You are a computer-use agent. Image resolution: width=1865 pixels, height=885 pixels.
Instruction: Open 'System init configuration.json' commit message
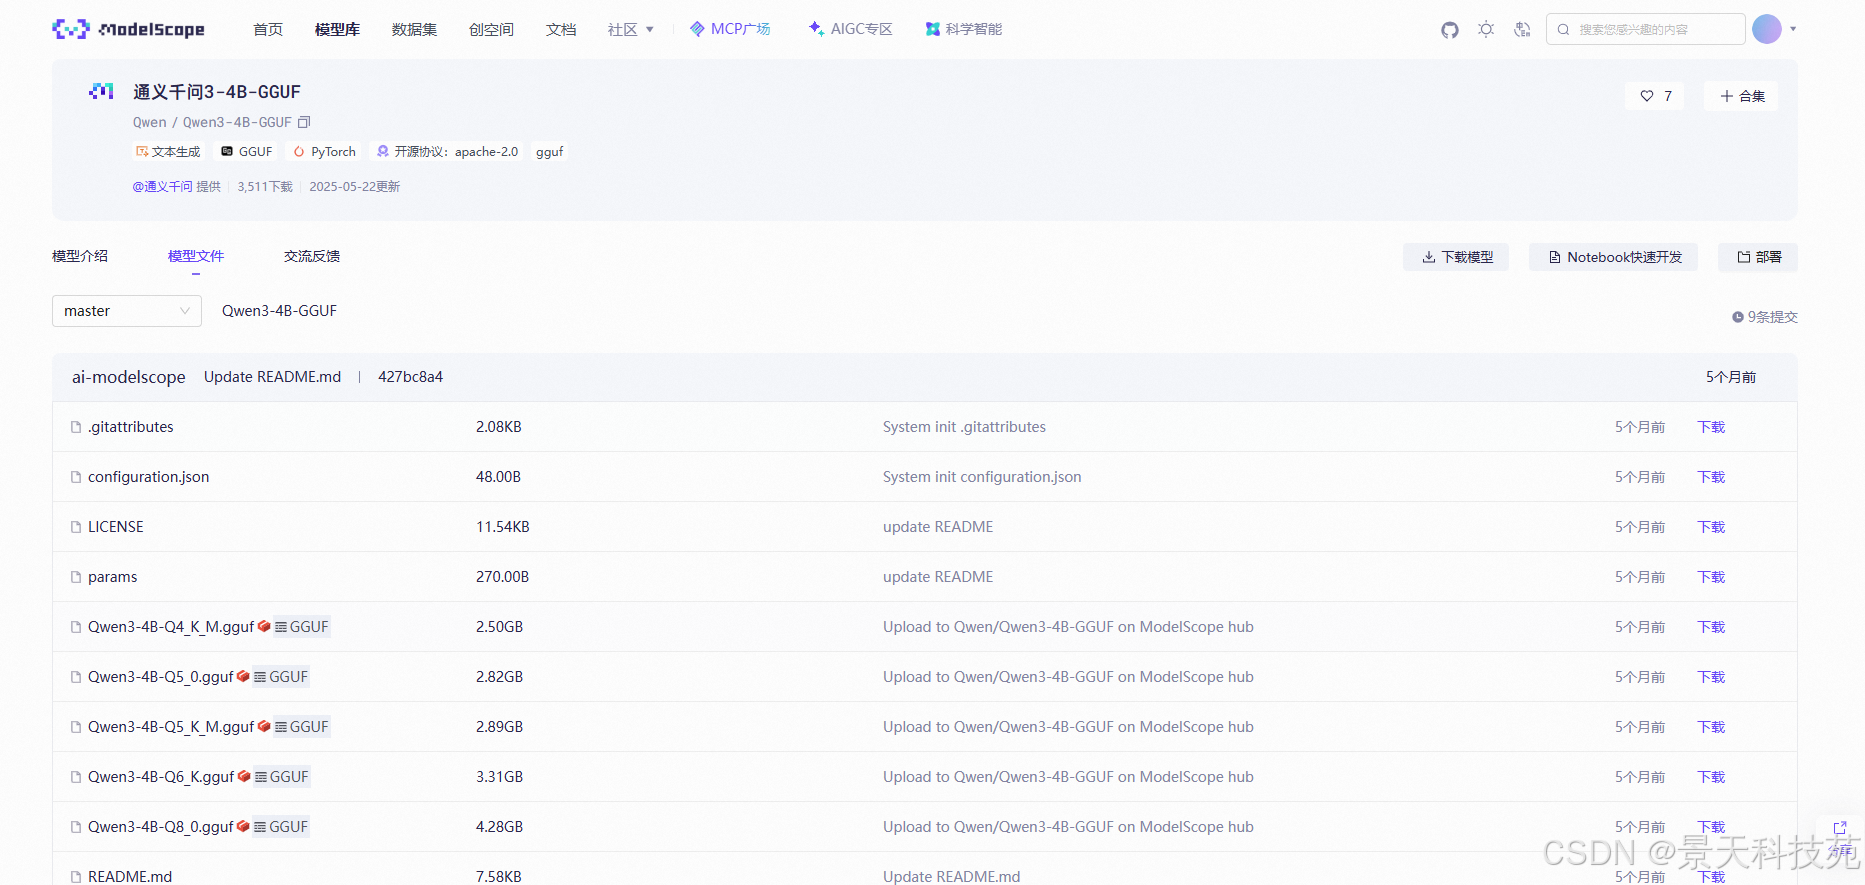click(982, 477)
